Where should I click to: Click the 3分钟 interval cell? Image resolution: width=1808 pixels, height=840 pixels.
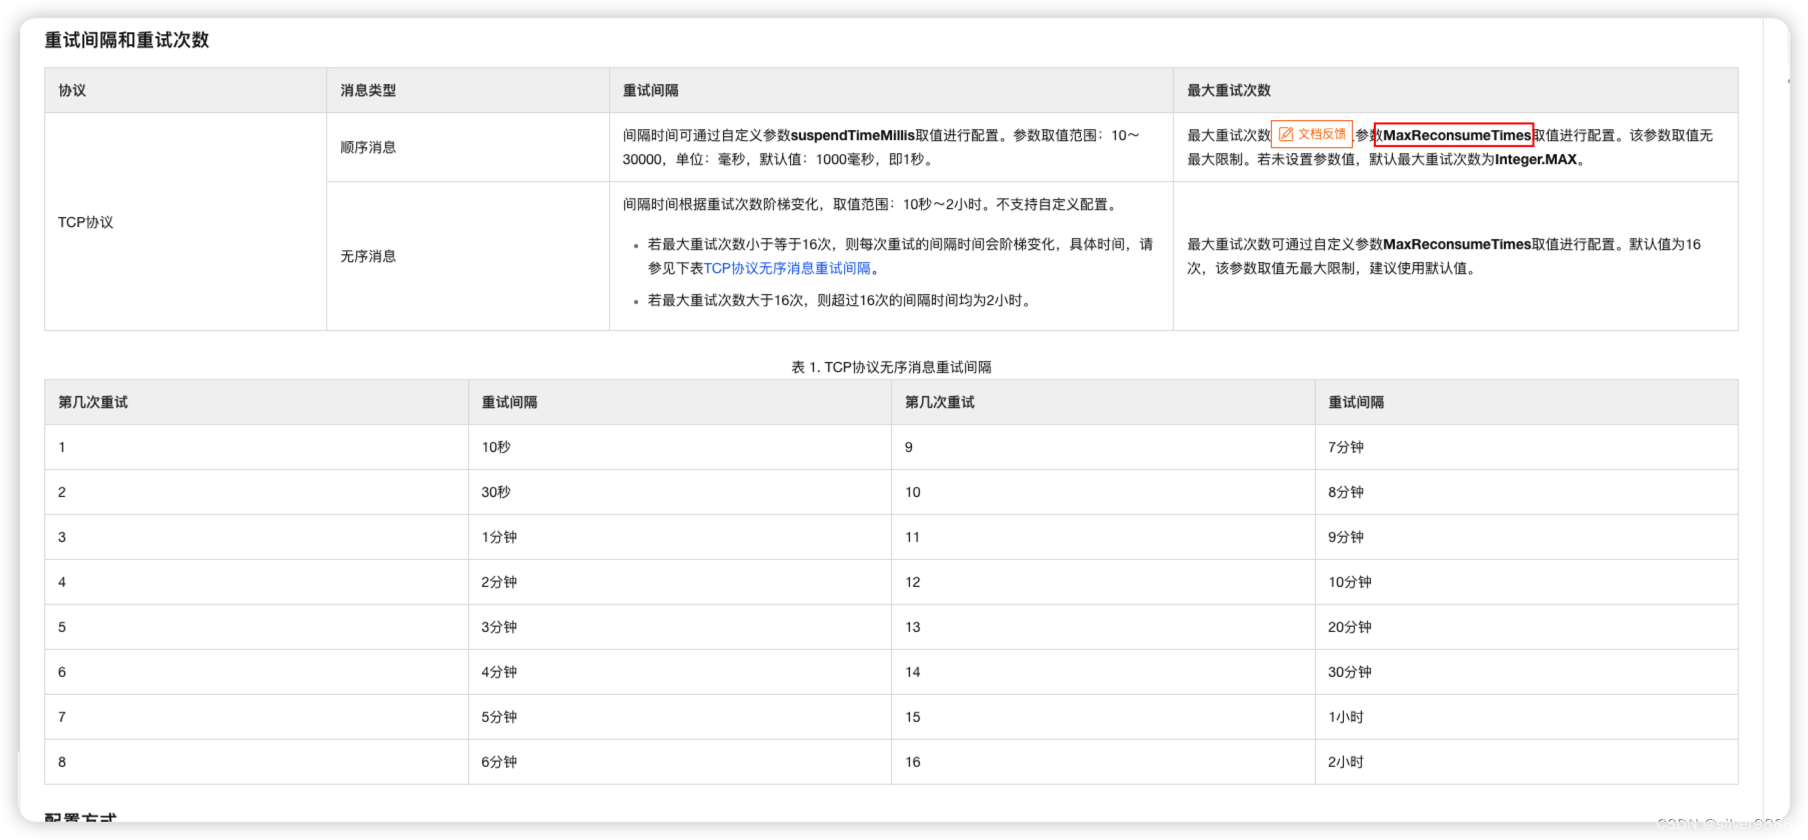point(679,627)
